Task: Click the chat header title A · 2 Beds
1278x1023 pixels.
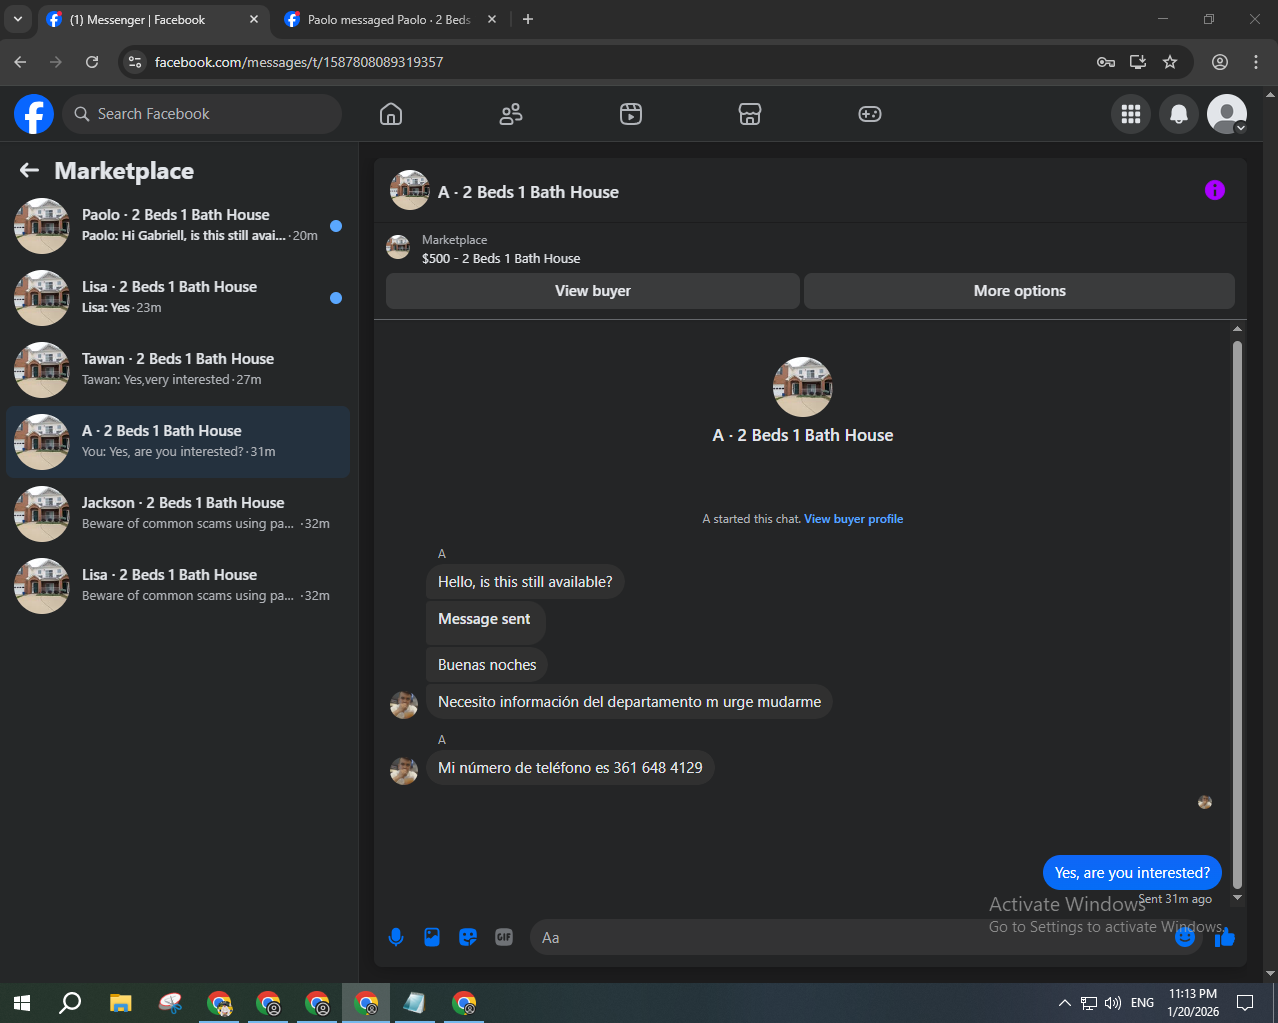Action: pos(528,192)
